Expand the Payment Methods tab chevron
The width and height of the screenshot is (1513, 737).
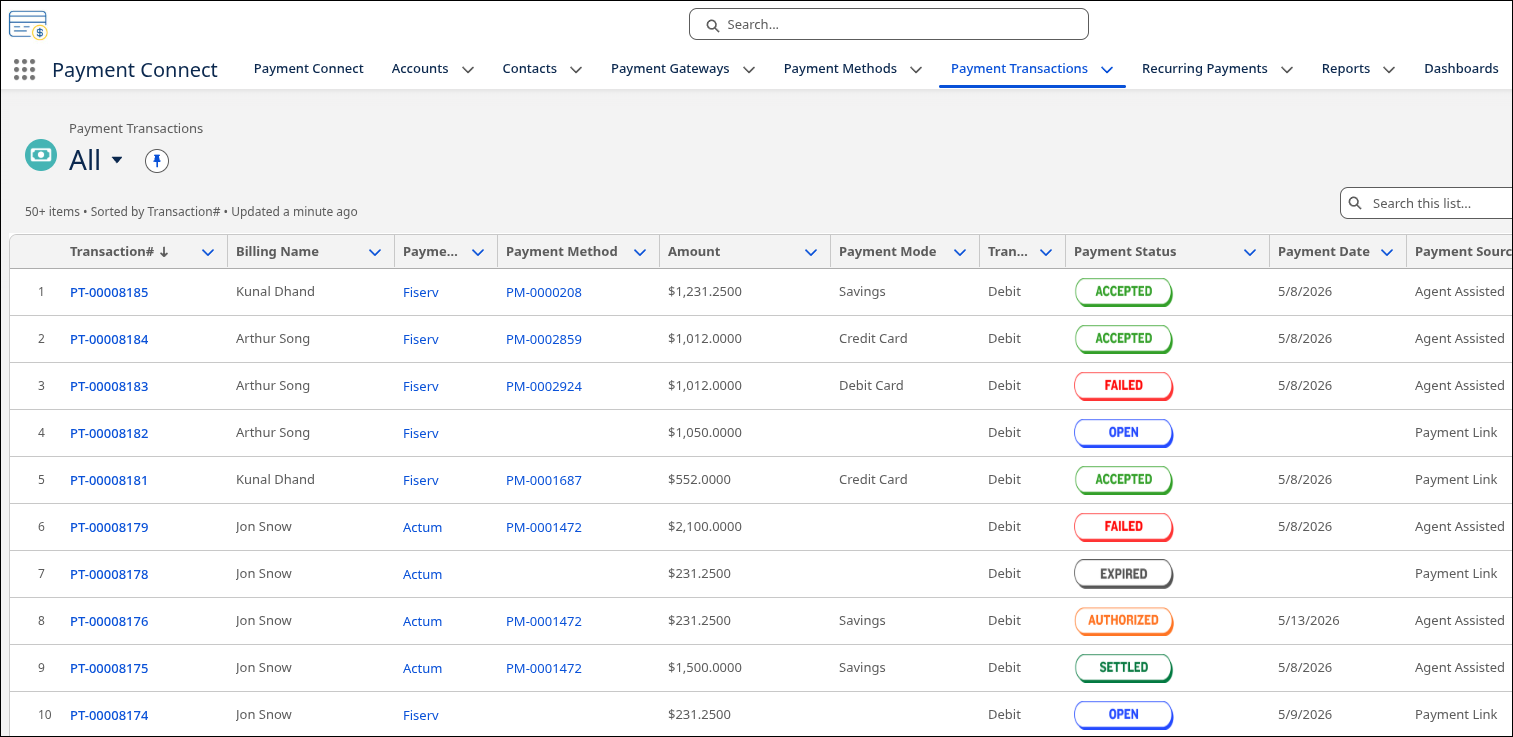pos(916,70)
